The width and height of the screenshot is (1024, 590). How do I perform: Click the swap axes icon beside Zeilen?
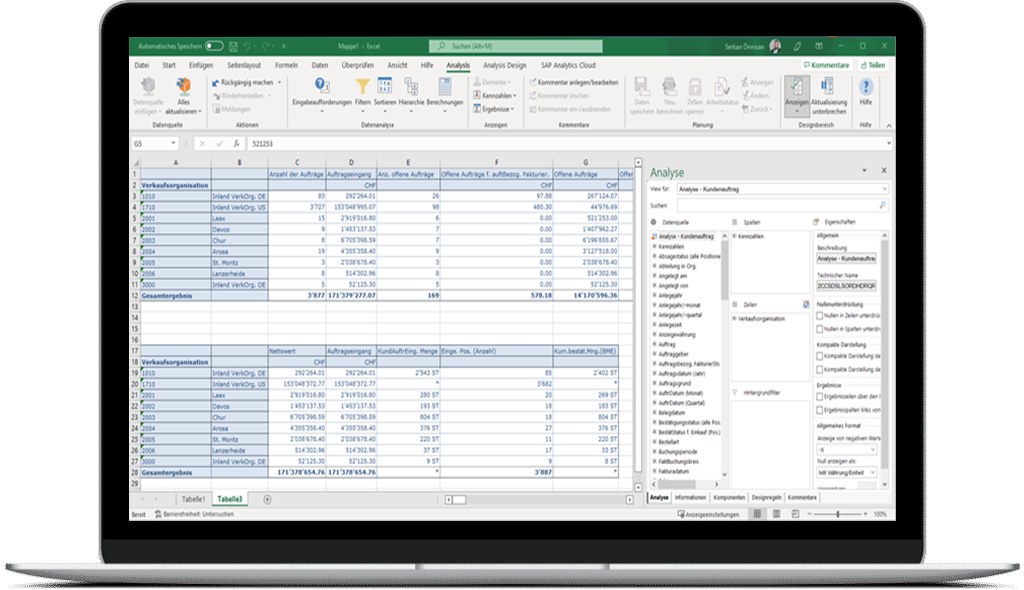[806, 304]
